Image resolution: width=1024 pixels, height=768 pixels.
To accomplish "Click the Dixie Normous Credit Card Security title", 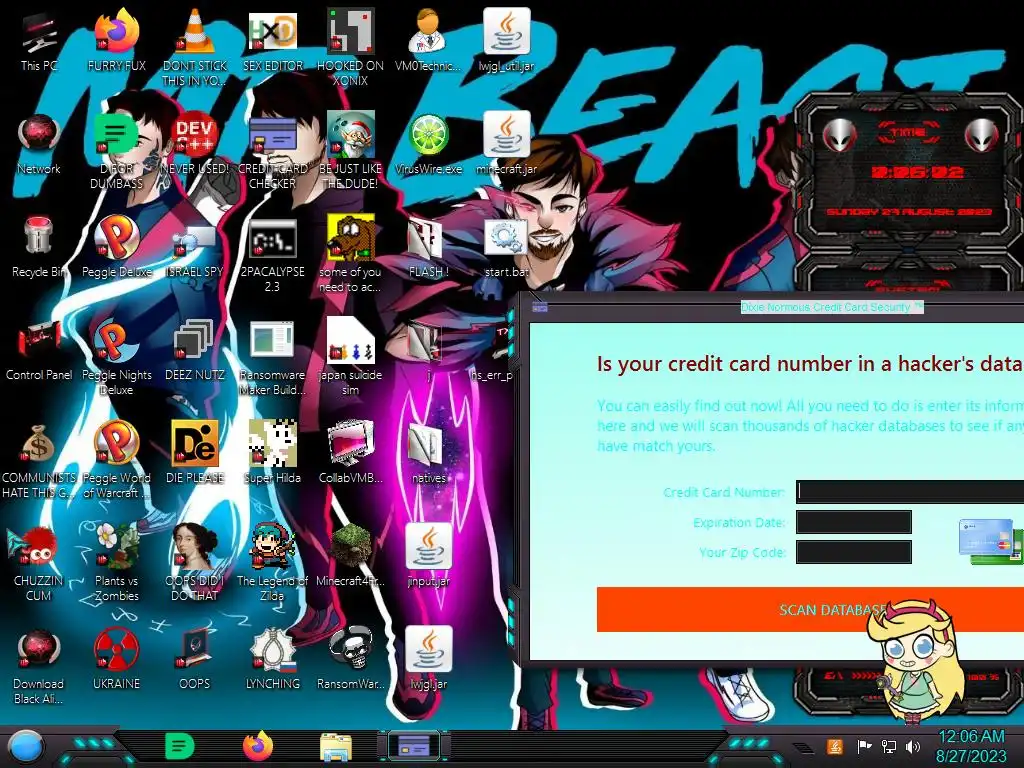I will coord(832,307).
